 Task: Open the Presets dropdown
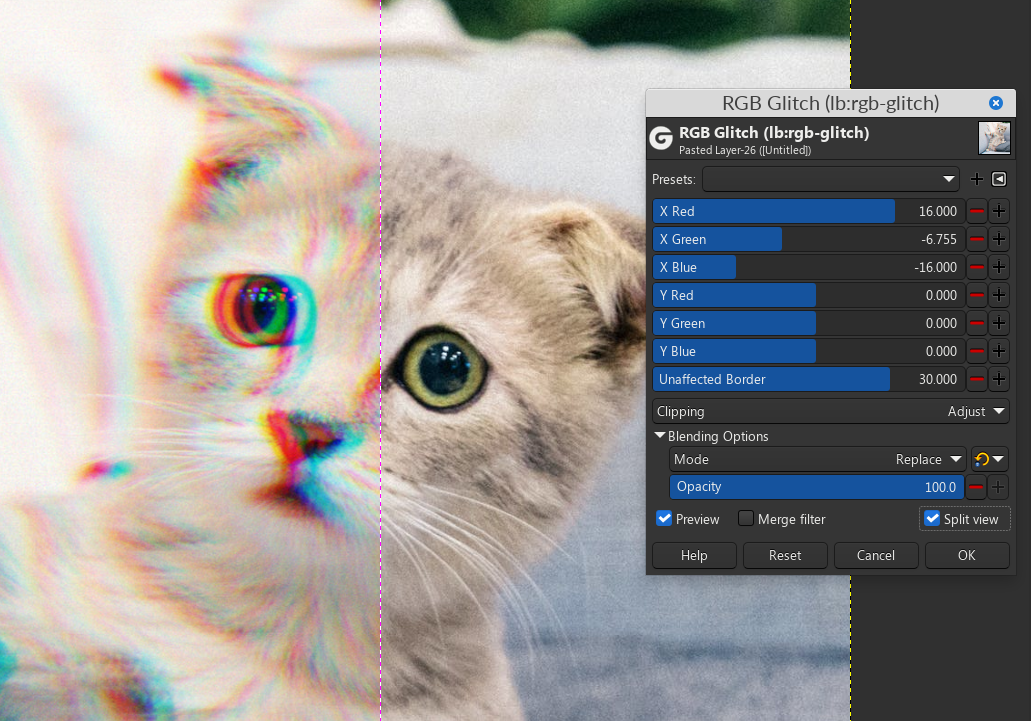click(x=831, y=179)
